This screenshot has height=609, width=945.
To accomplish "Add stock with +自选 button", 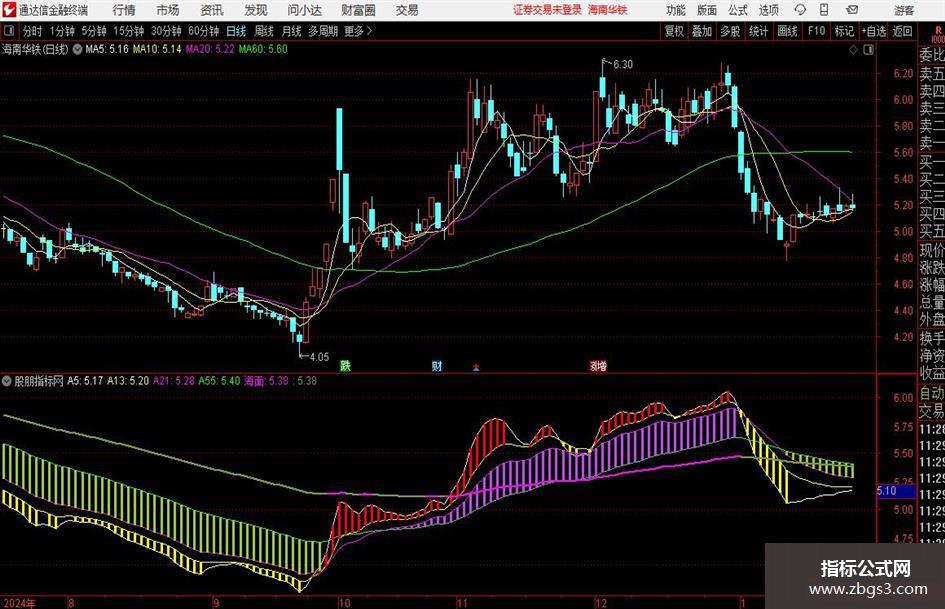I will (x=874, y=31).
